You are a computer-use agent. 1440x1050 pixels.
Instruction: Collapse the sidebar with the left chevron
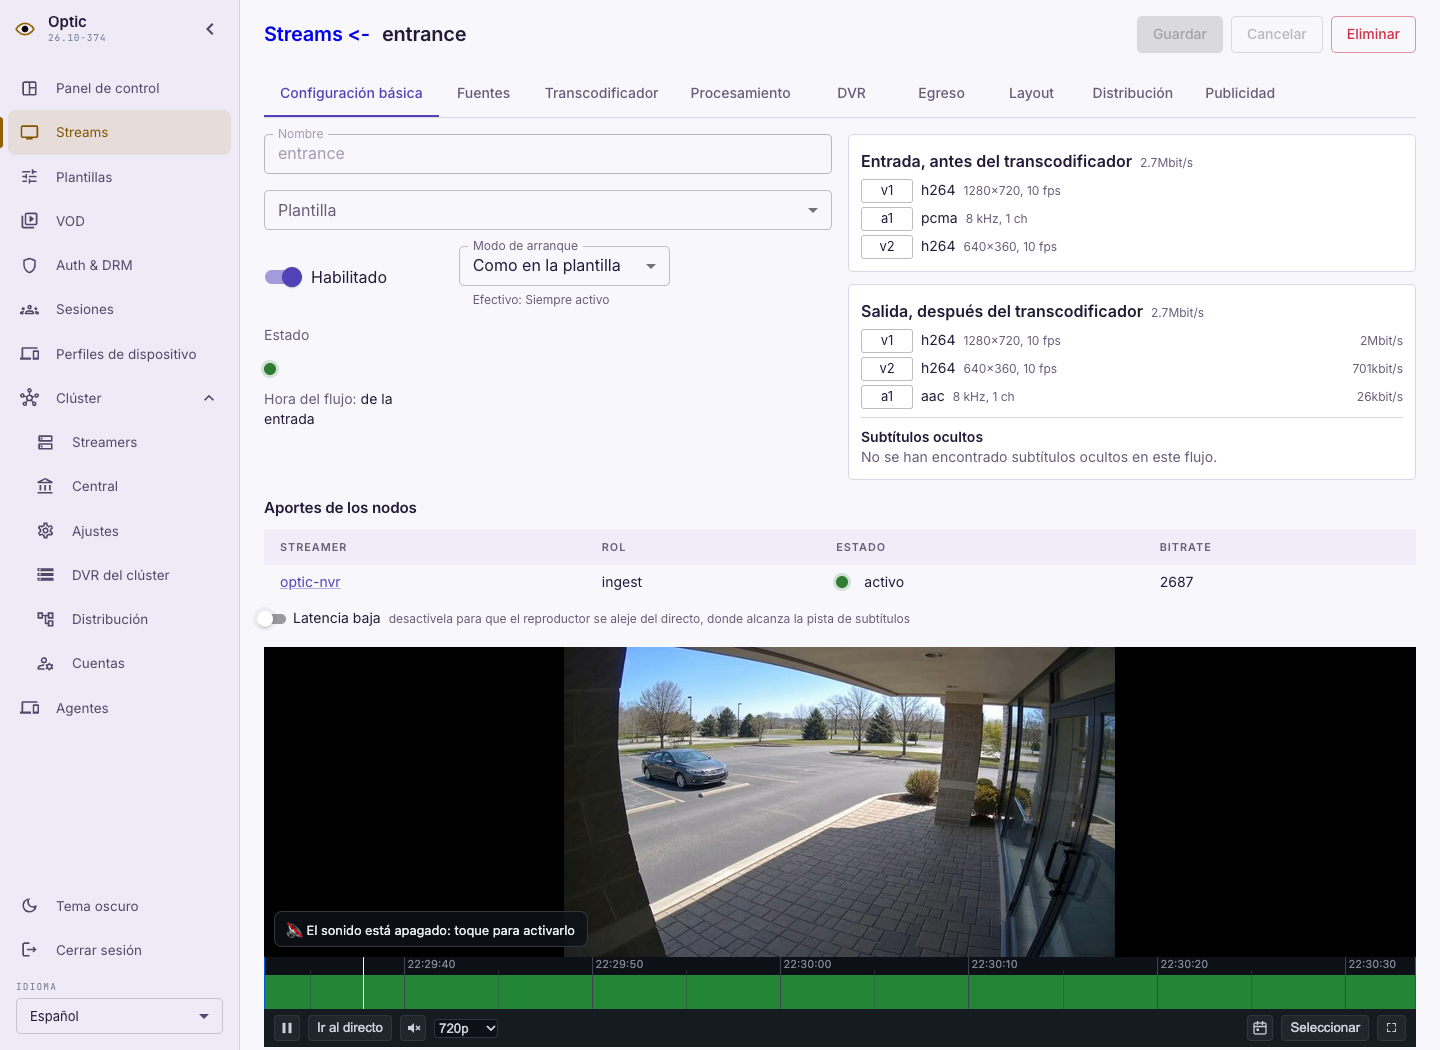coord(210,29)
